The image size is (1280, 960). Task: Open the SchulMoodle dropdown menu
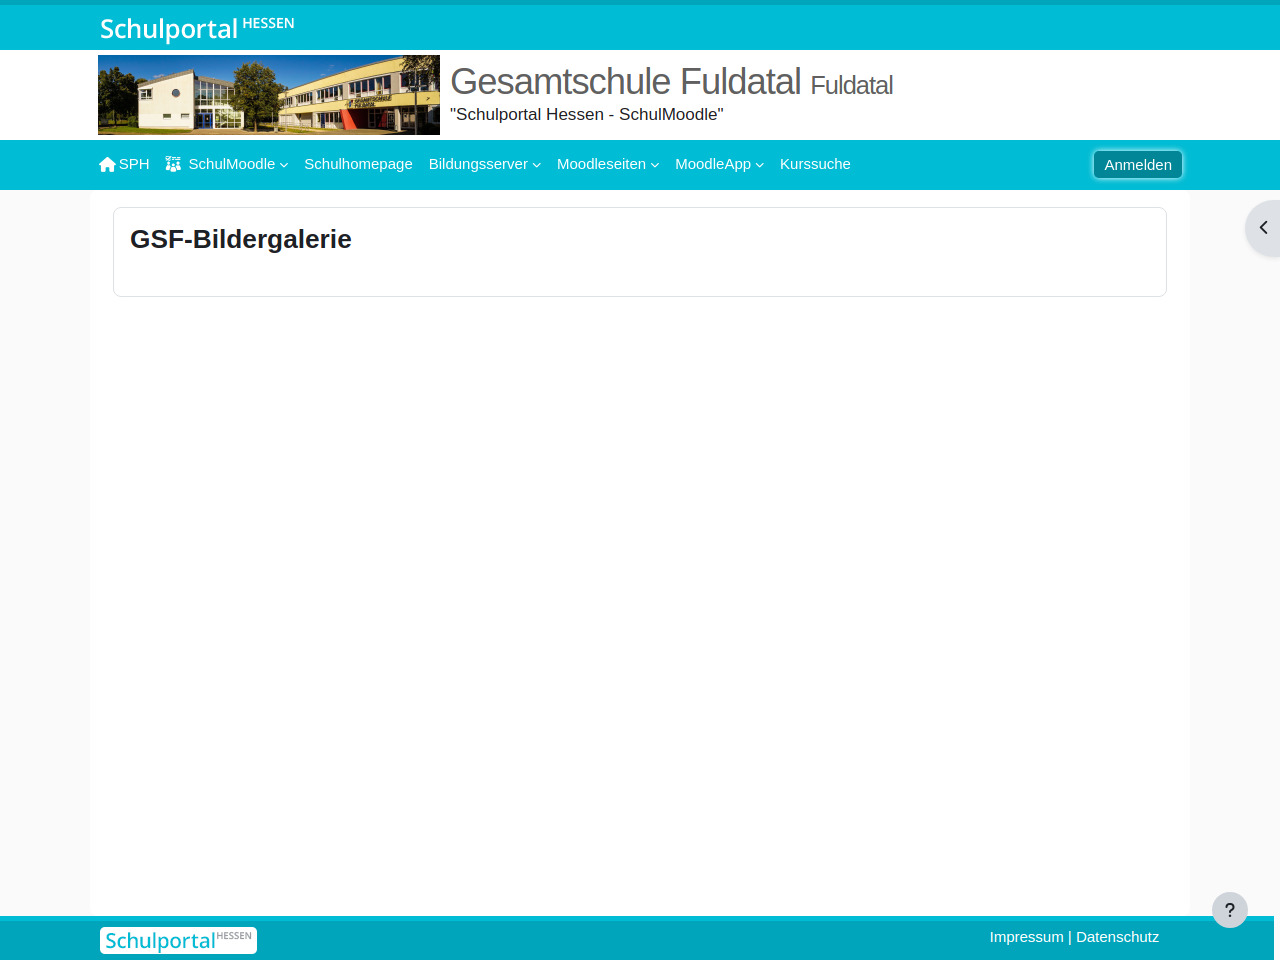click(238, 164)
